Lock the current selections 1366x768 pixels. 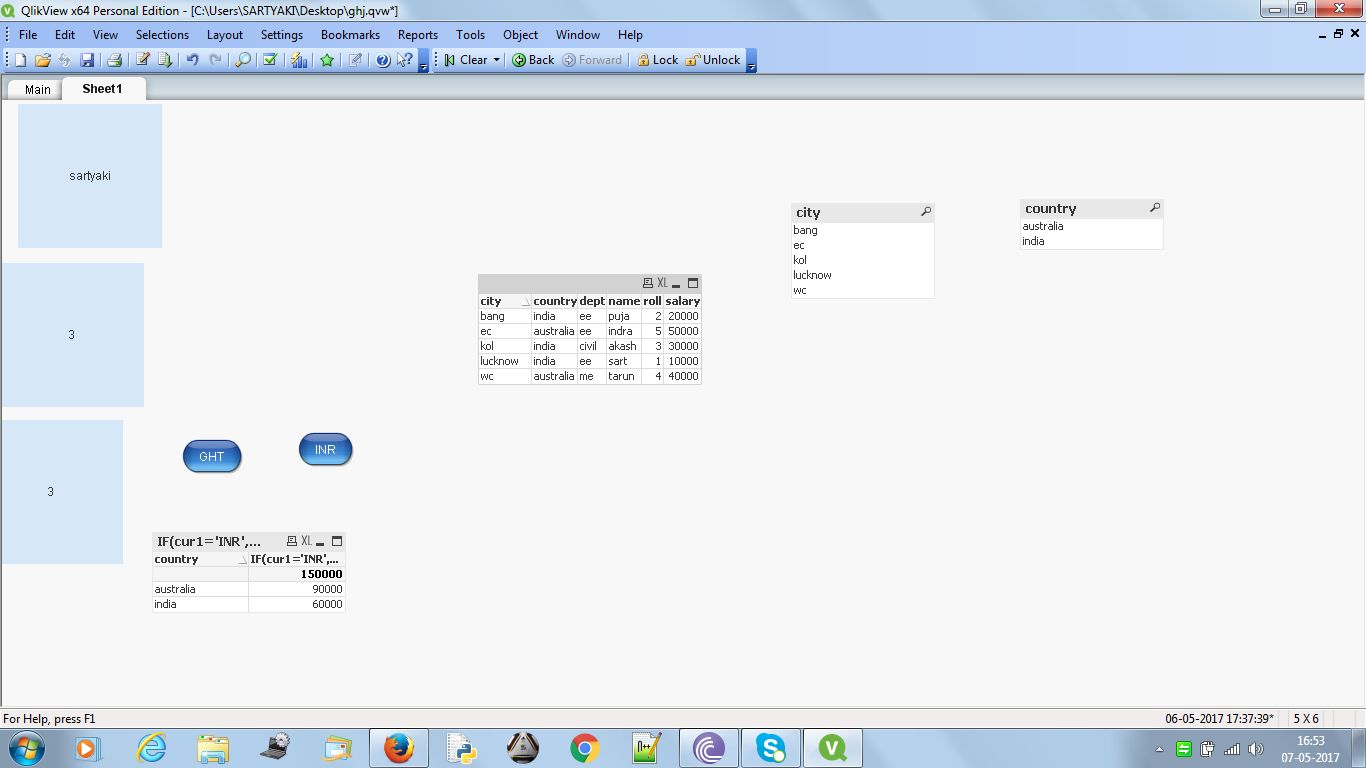coord(657,60)
